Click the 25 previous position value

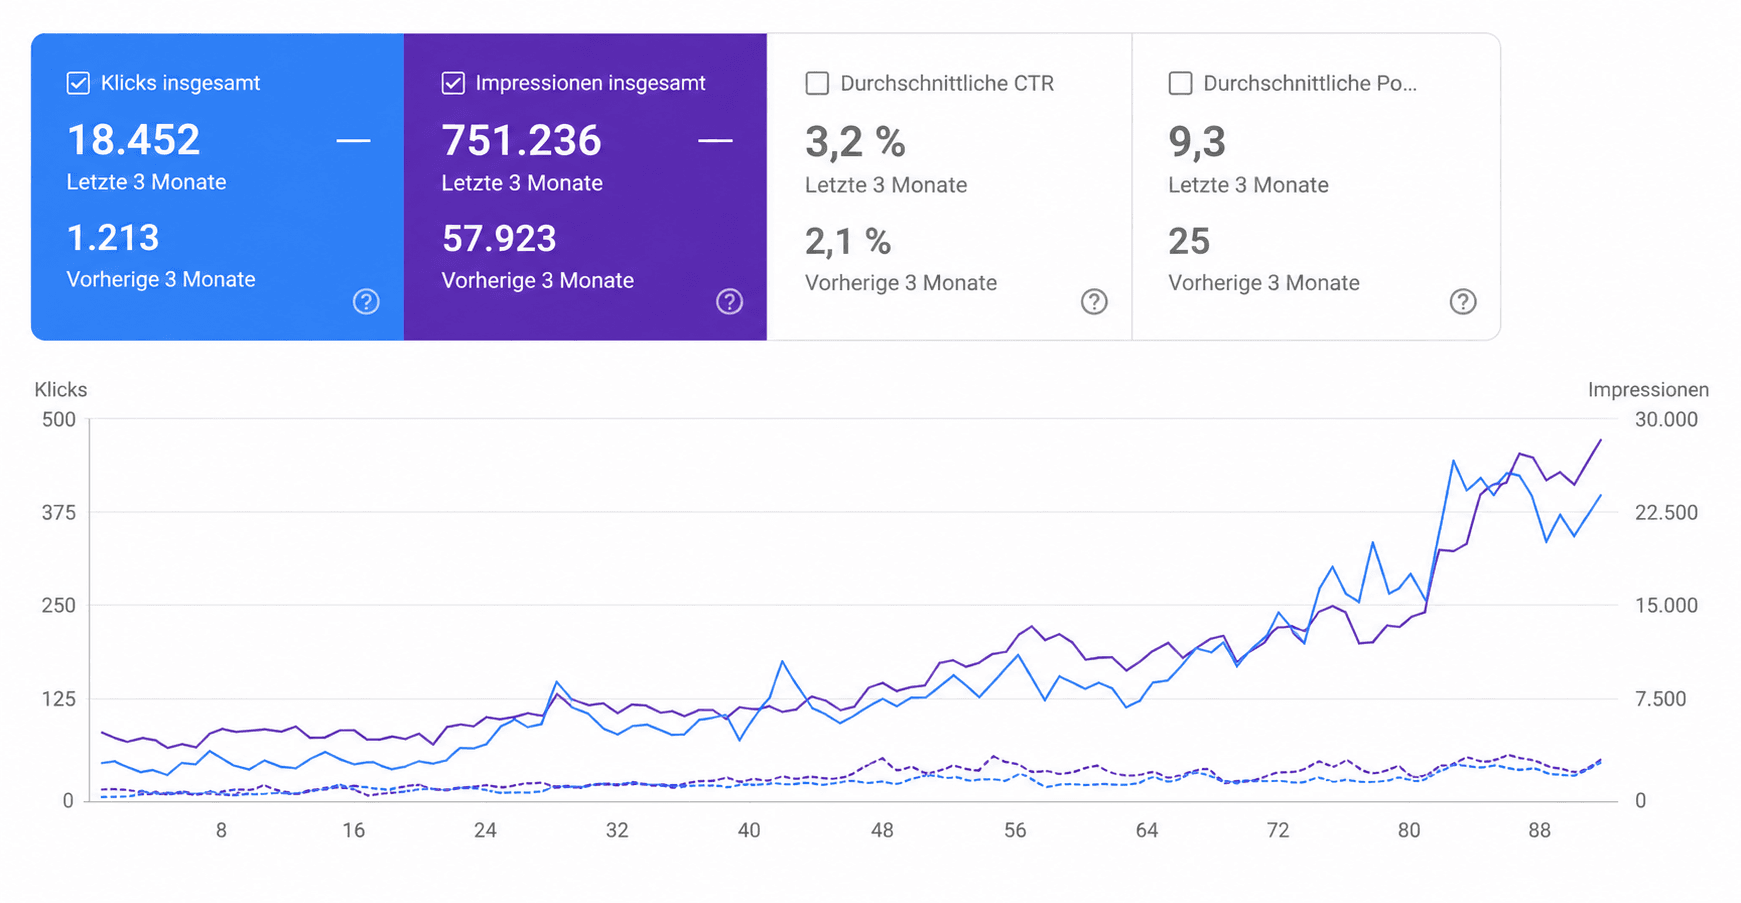point(1189,241)
